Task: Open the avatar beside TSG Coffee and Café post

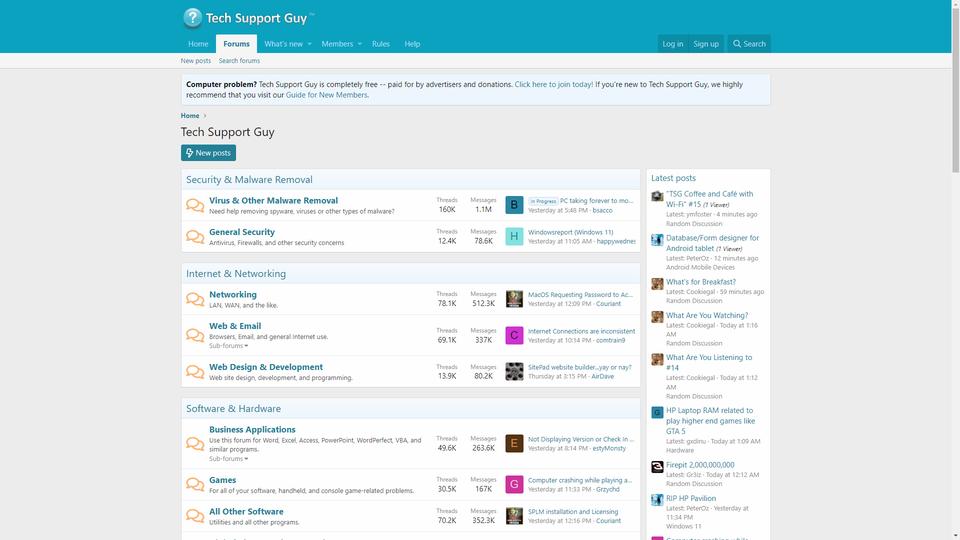Action: [x=657, y=196]
